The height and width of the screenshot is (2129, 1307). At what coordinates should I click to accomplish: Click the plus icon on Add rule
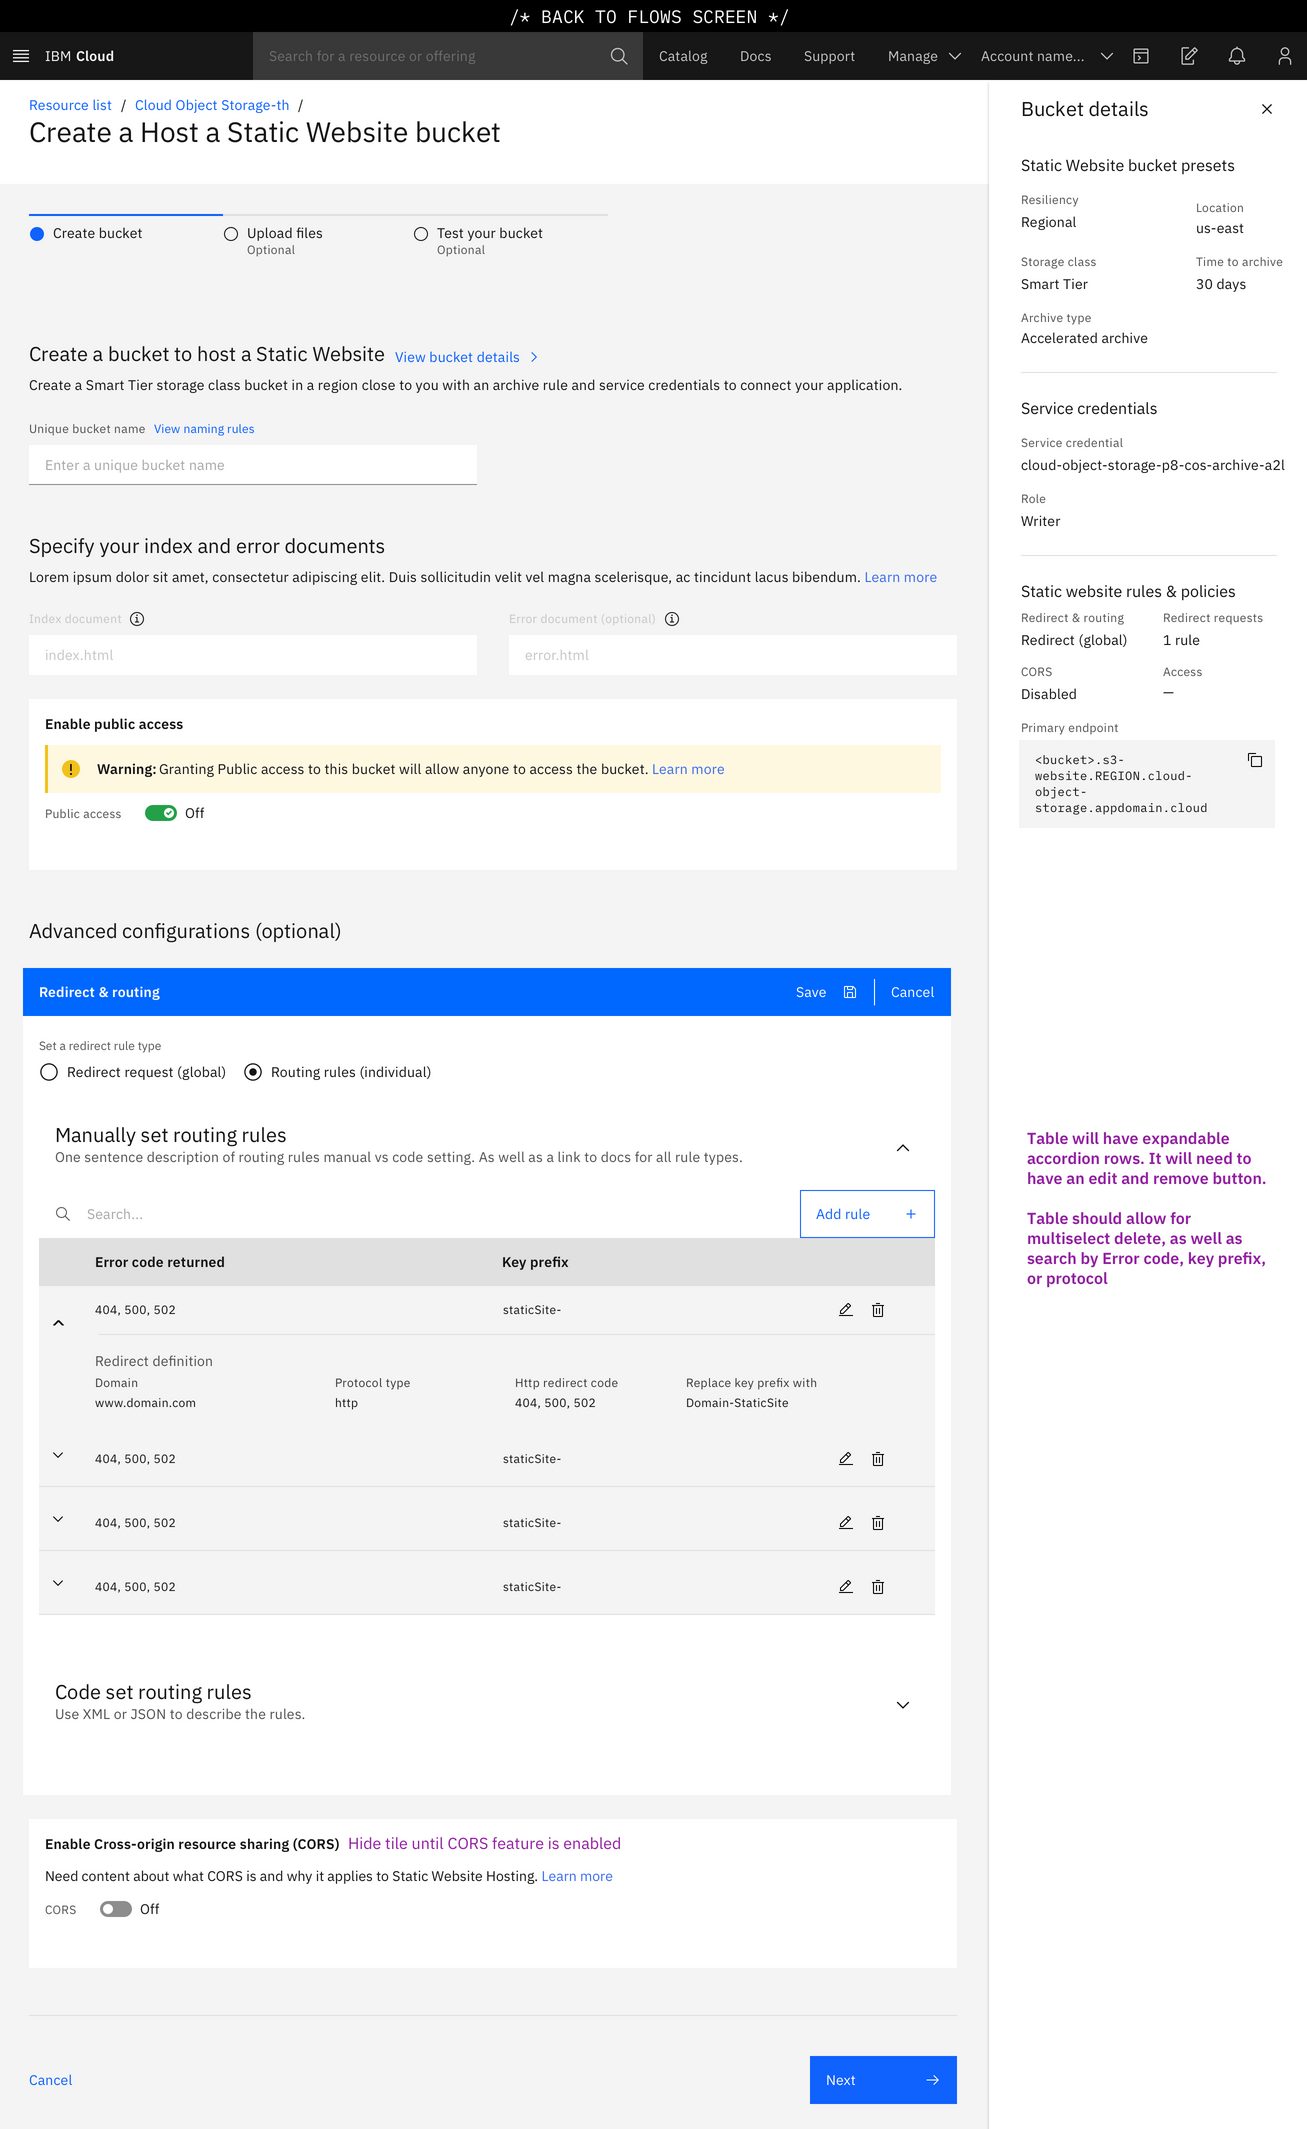911,1214
